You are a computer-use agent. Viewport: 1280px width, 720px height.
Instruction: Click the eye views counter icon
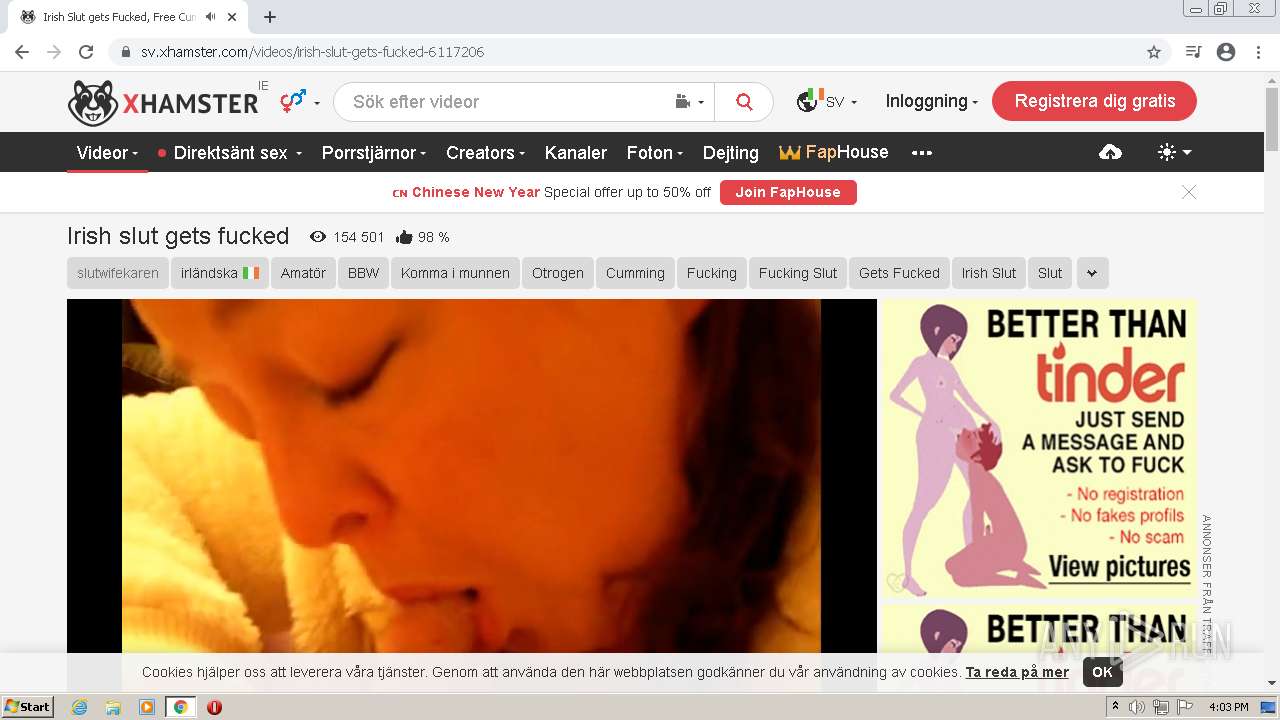318,237
